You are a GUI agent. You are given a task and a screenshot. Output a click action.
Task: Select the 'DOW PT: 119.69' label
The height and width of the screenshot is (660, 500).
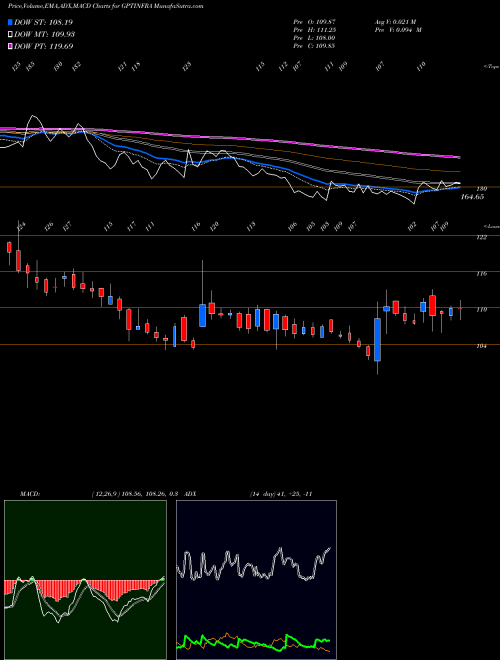point(43,46)
